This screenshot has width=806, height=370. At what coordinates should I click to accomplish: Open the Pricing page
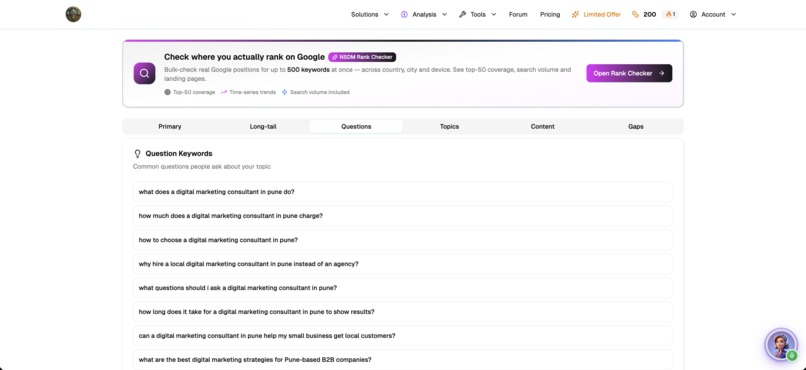(549, 14)
